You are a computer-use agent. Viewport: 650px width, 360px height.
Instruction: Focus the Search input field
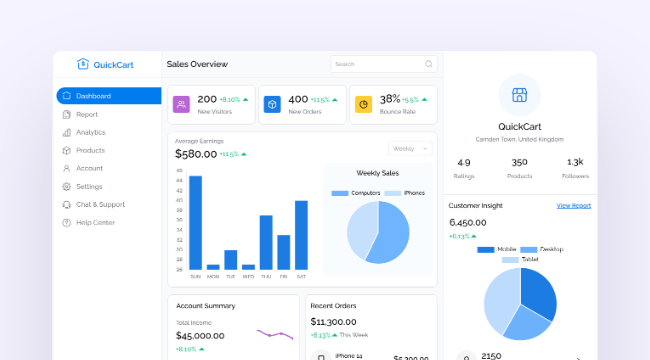(384, 64)
